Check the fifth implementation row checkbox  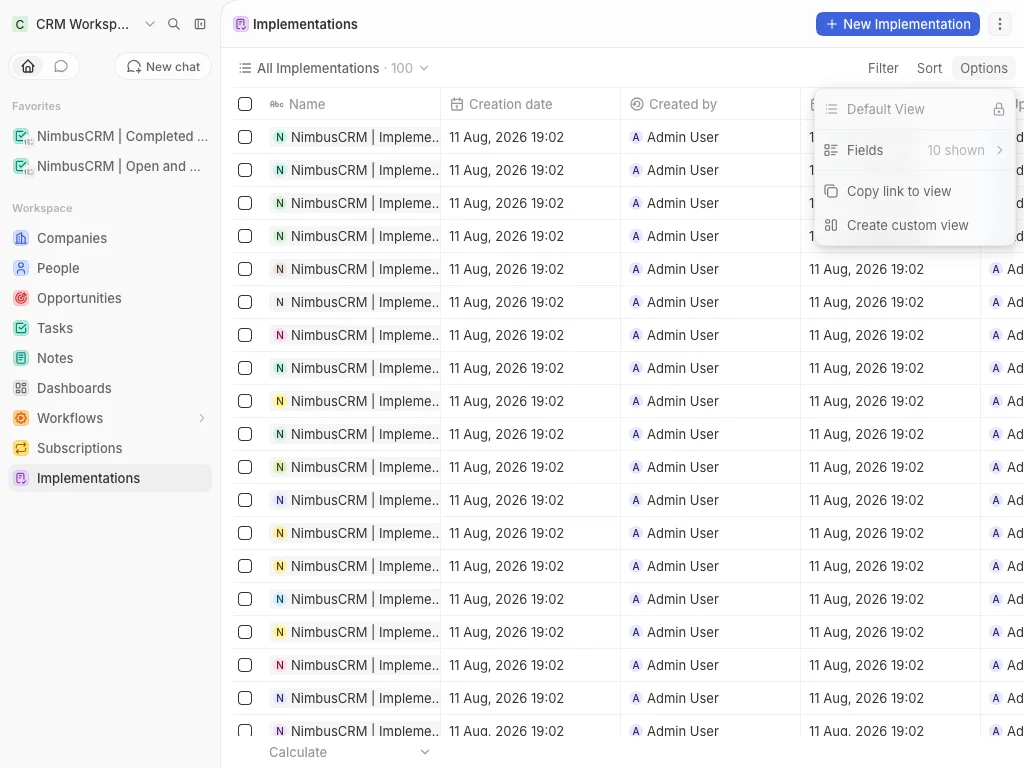(x=245, y=269)
